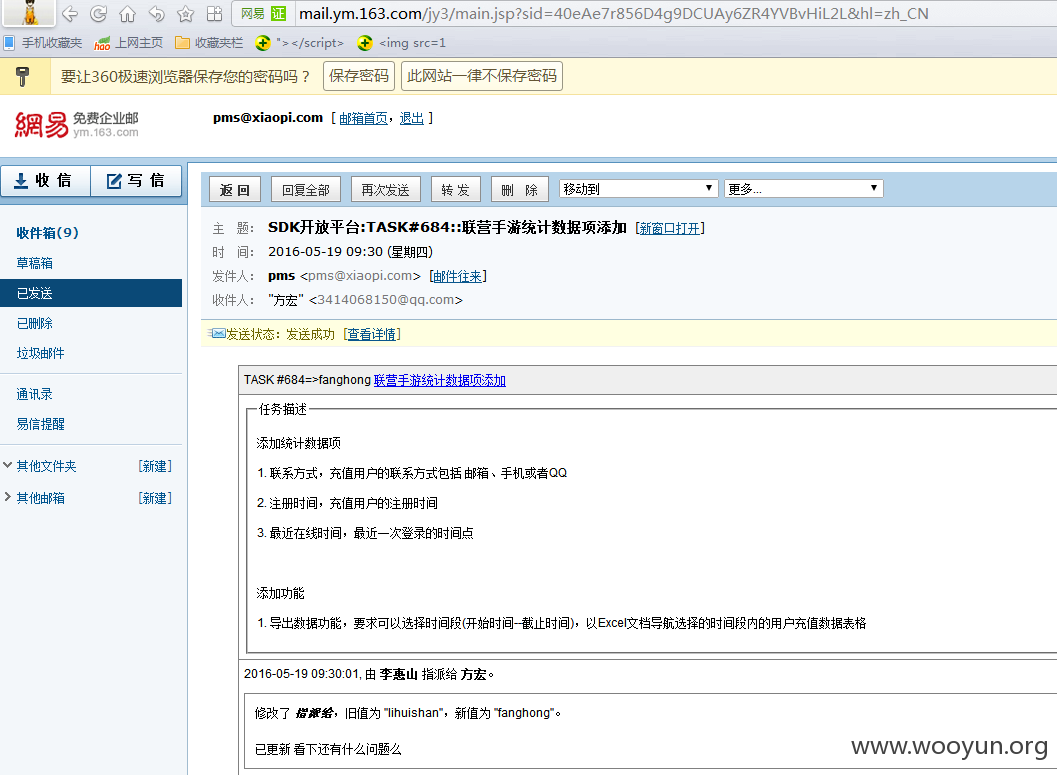Viewport: 1057px width, 775px height.
Task: Expand the 其他邮箱 section
Action: tap(8, 497)
